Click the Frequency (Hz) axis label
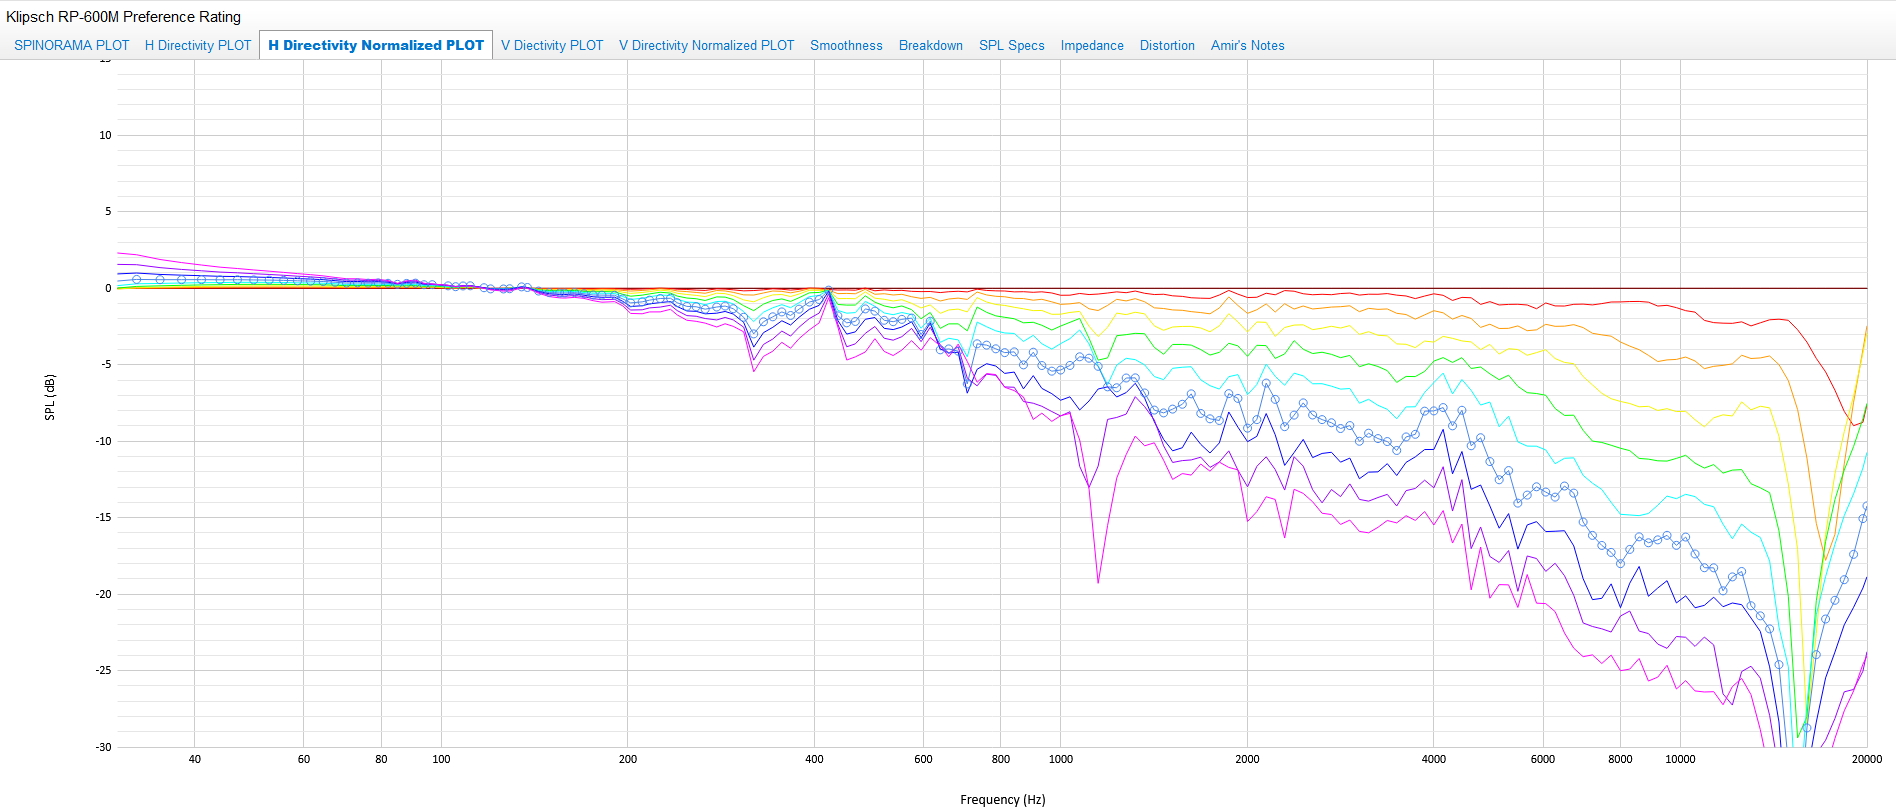Image resolution: width=1896 pixels, height=810 pixels. 1003,799
